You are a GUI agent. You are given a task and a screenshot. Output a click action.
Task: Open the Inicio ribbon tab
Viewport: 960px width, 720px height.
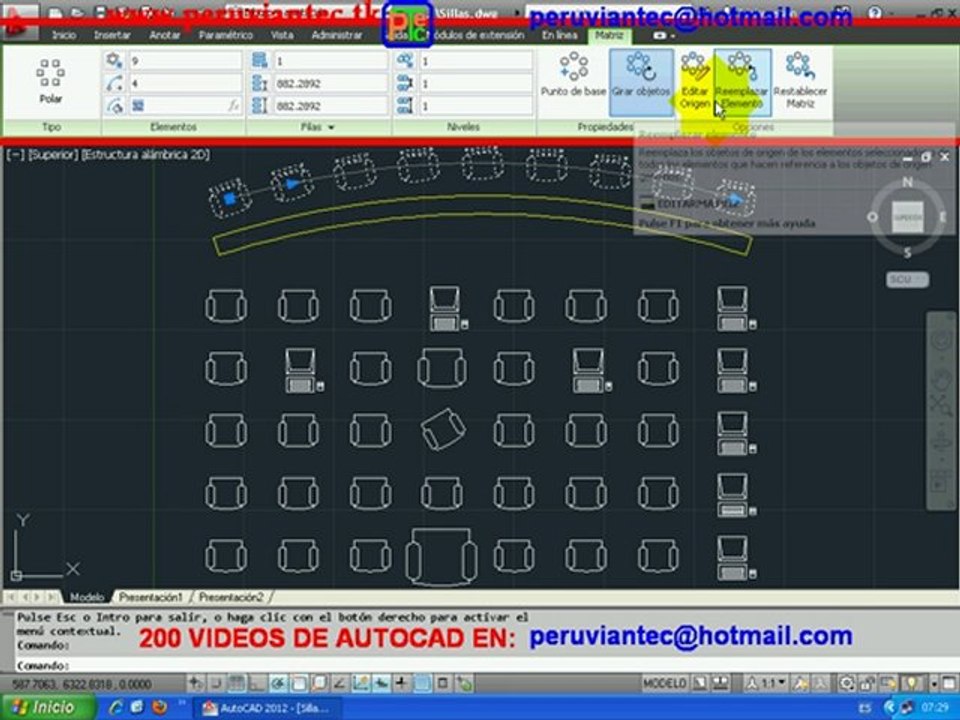(x=64, y=36)
